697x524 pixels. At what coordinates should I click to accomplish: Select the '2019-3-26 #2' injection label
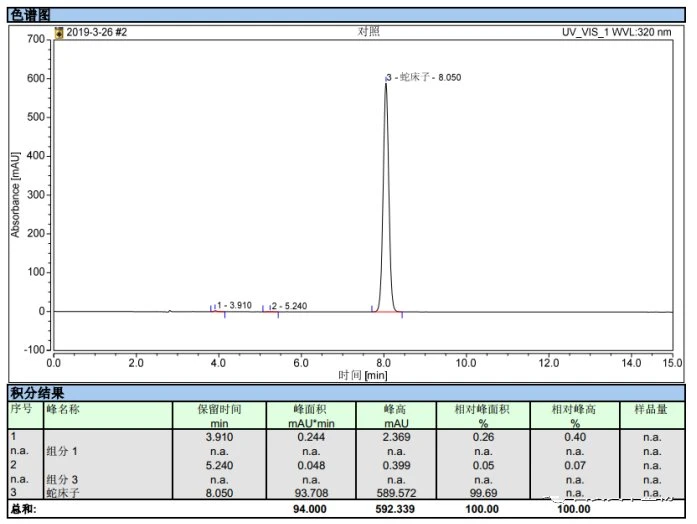pyautogui.click(x=96, y=32)
